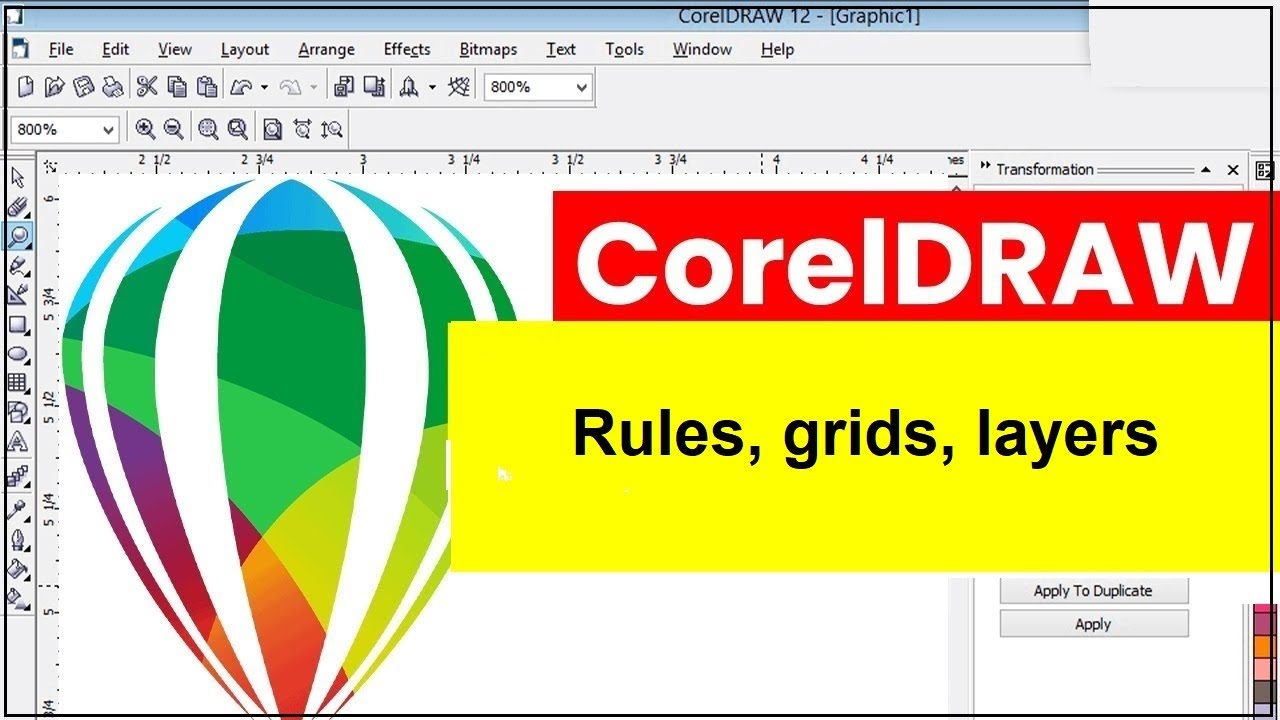
Task: Open the Application launcher icon
Action: coord(409,87)
